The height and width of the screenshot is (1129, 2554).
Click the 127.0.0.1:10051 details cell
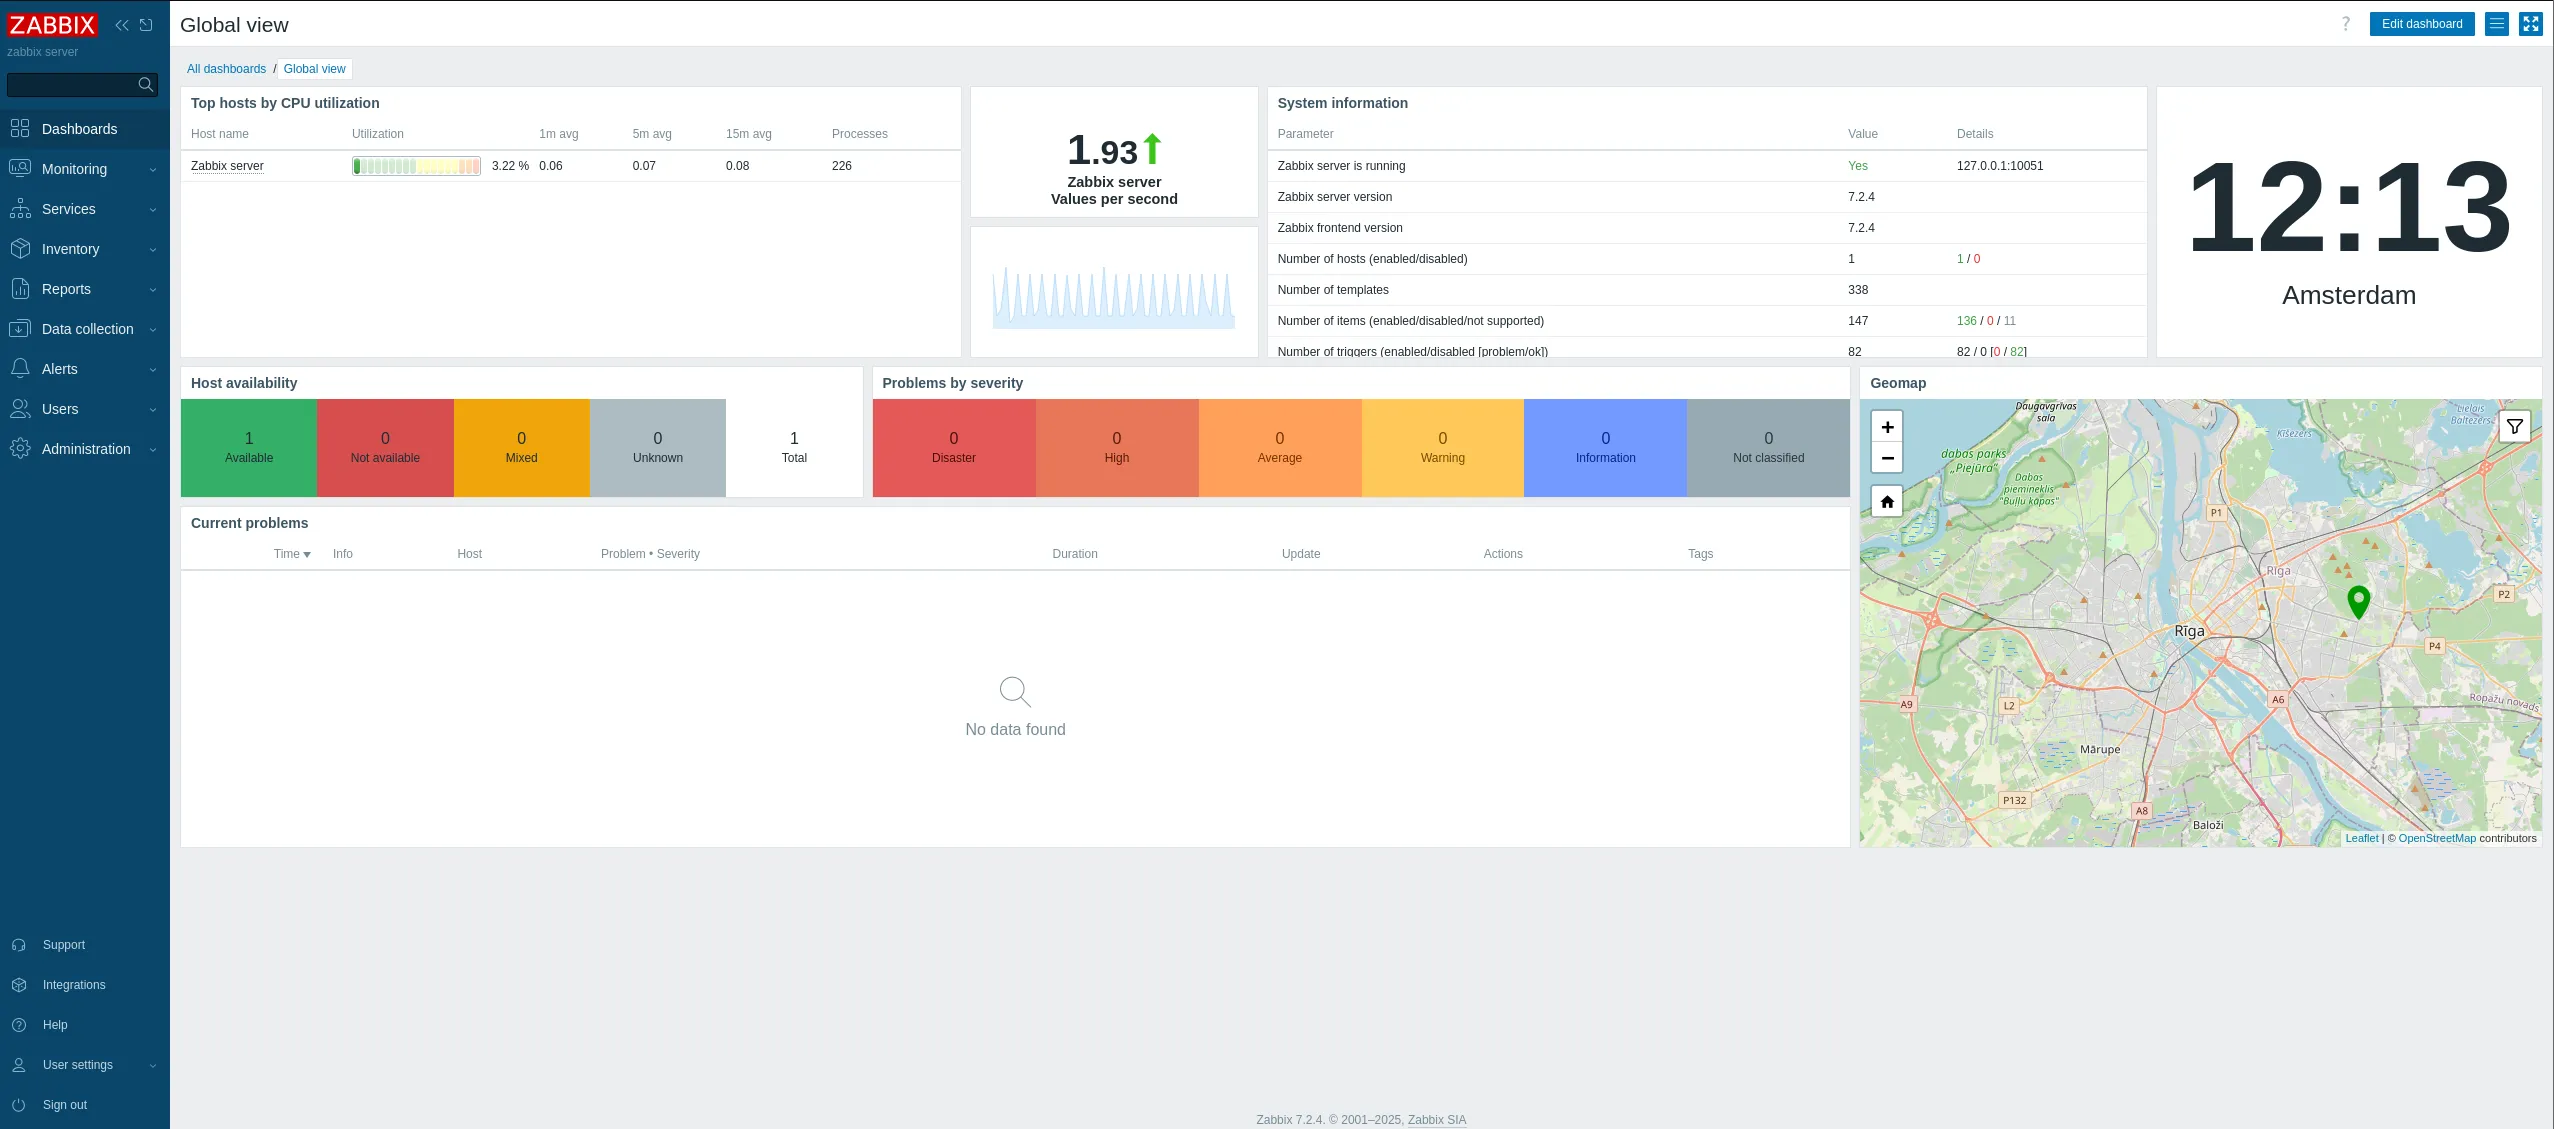(x=2000, y=166)
